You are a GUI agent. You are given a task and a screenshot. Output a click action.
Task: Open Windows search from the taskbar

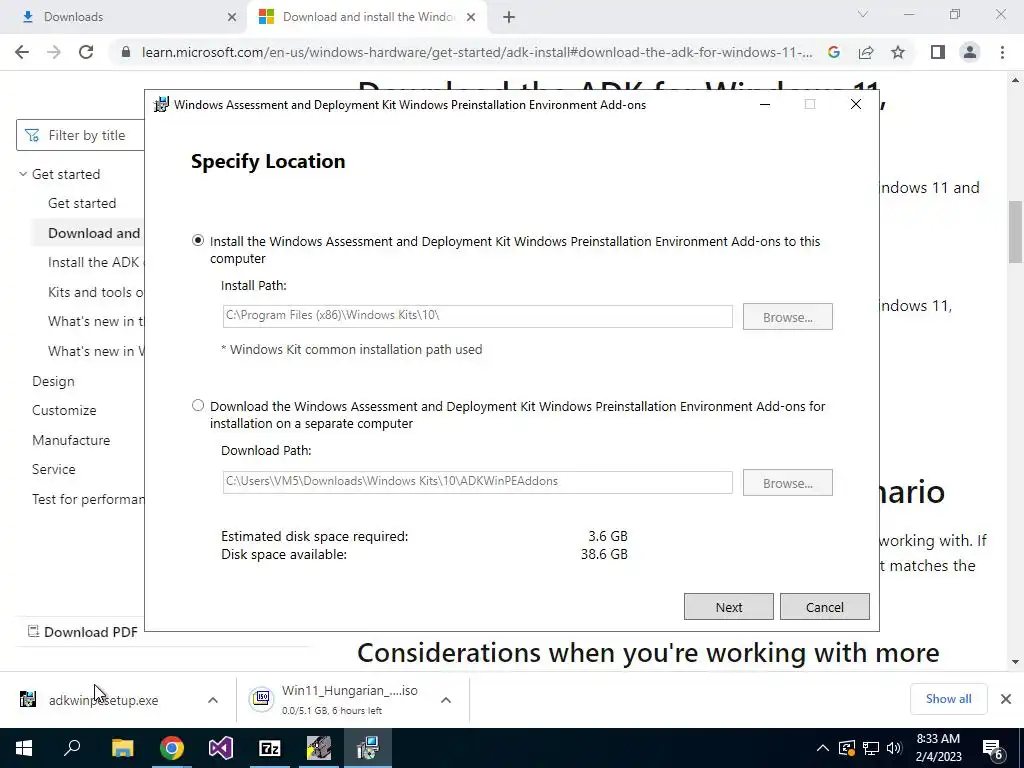(x=72, y=748)
